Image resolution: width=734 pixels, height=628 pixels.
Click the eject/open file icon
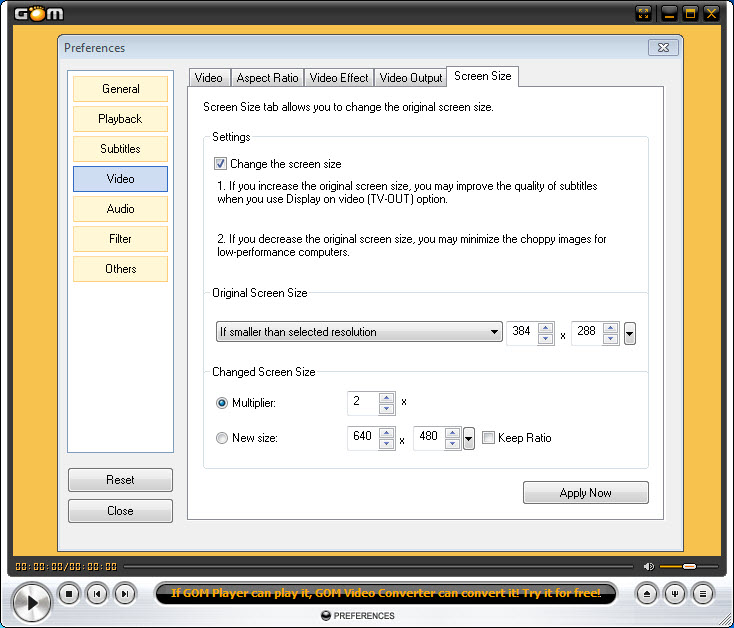649,594
